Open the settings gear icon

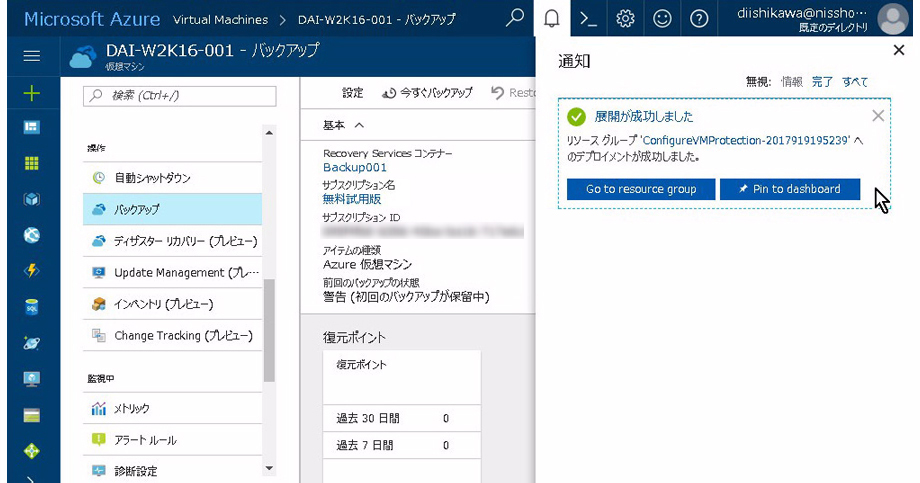click(x=626, y=18)
